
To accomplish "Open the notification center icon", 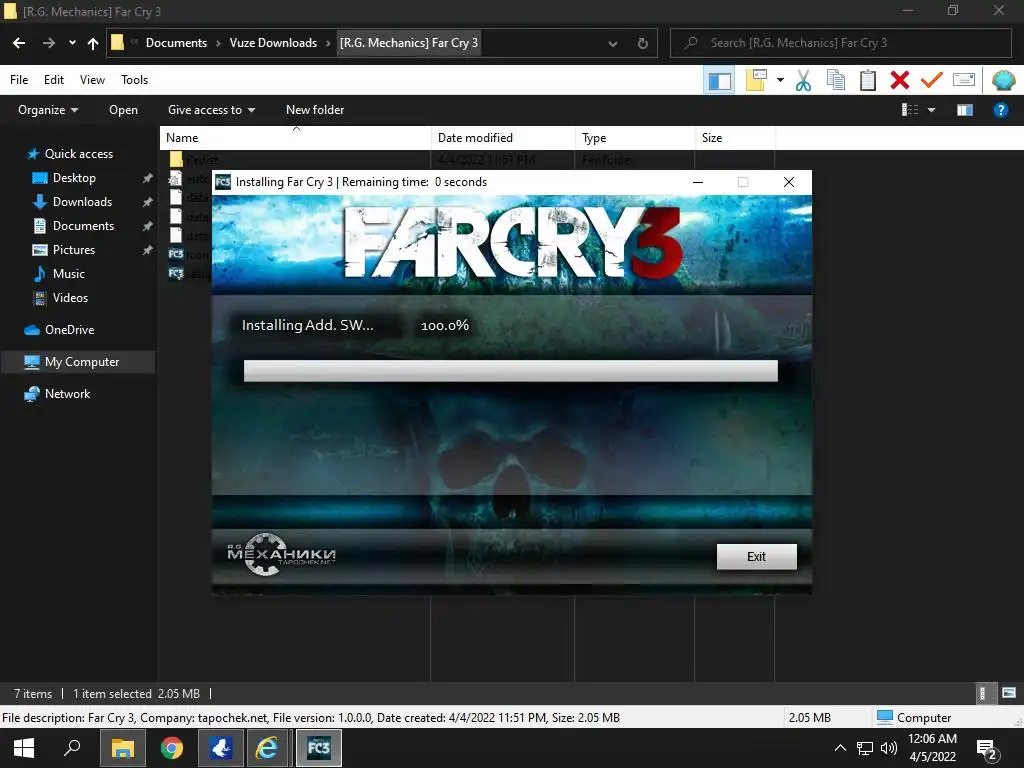I will 987,749.
